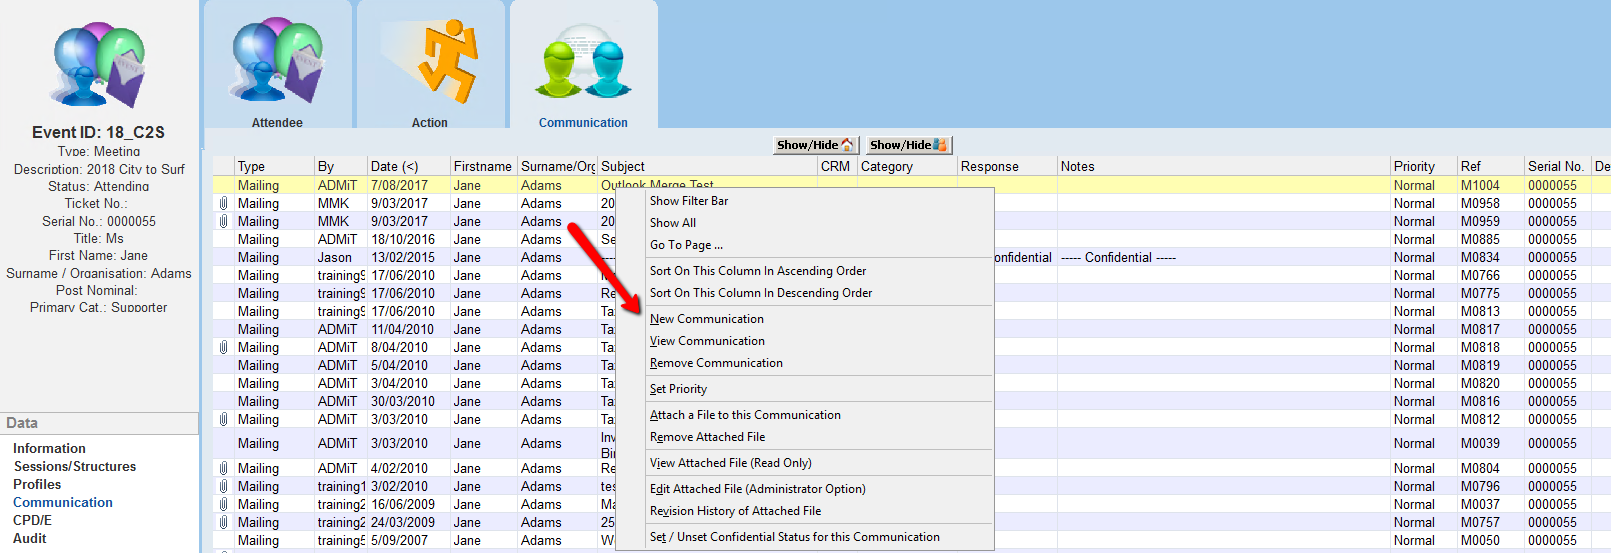Toggle Show/Hide button with people icon
The image size is (1611, 553).
(x=908, y=145)
